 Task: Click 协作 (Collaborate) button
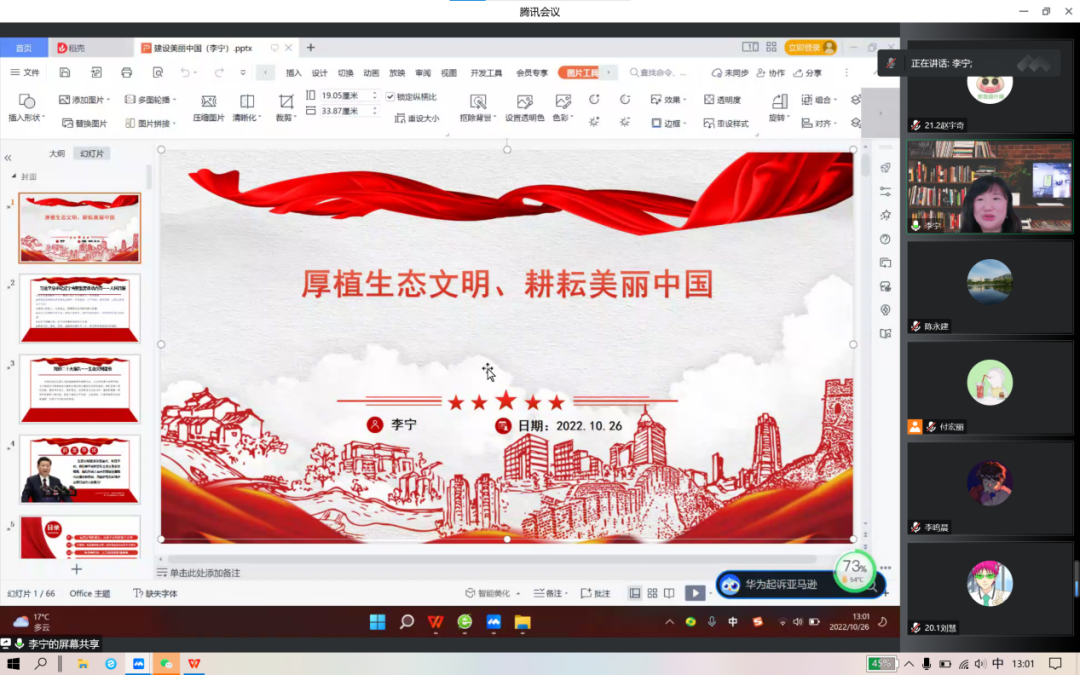tap(771, 72)
